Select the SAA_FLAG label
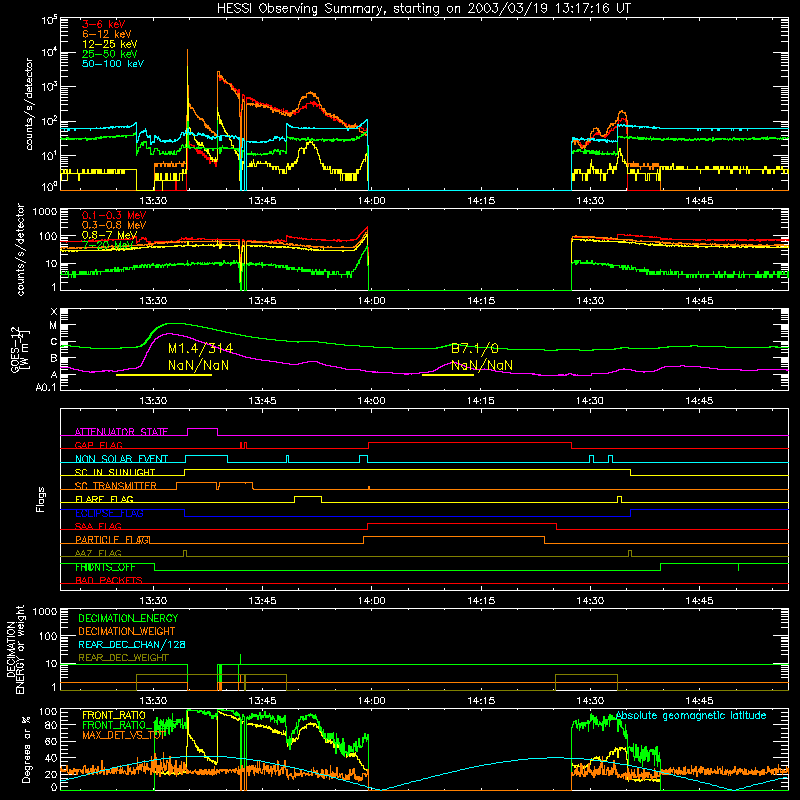Screen dimensions: 800x800 pos(98,527)
